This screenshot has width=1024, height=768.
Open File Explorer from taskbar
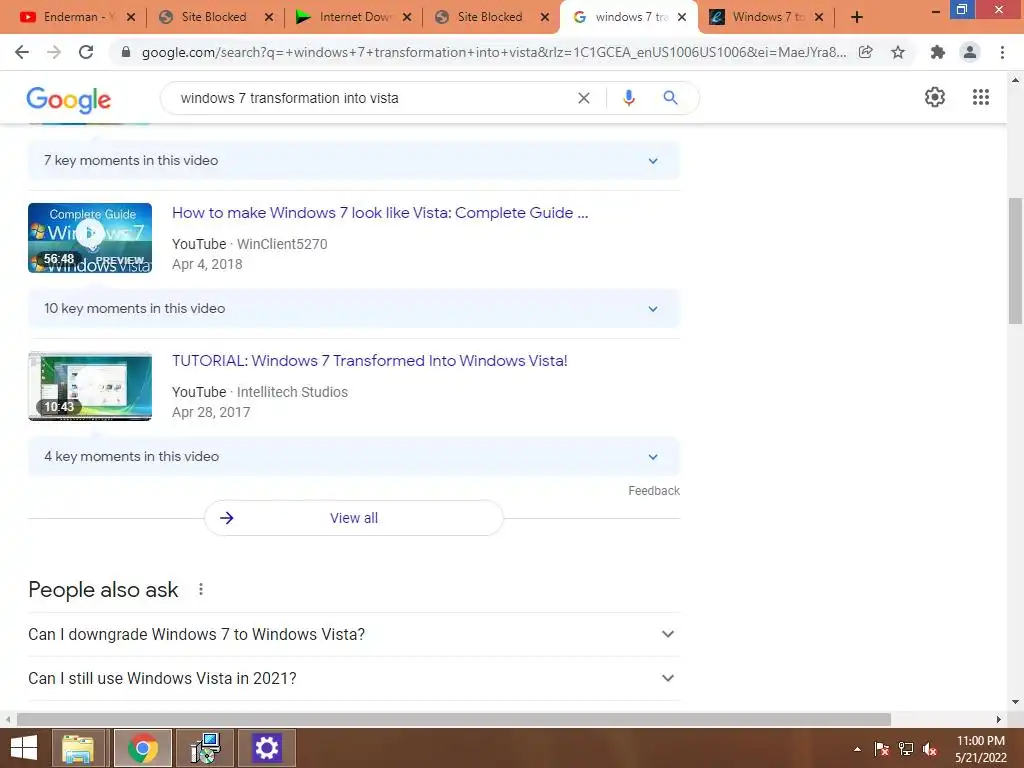click(x=78, y=748)
